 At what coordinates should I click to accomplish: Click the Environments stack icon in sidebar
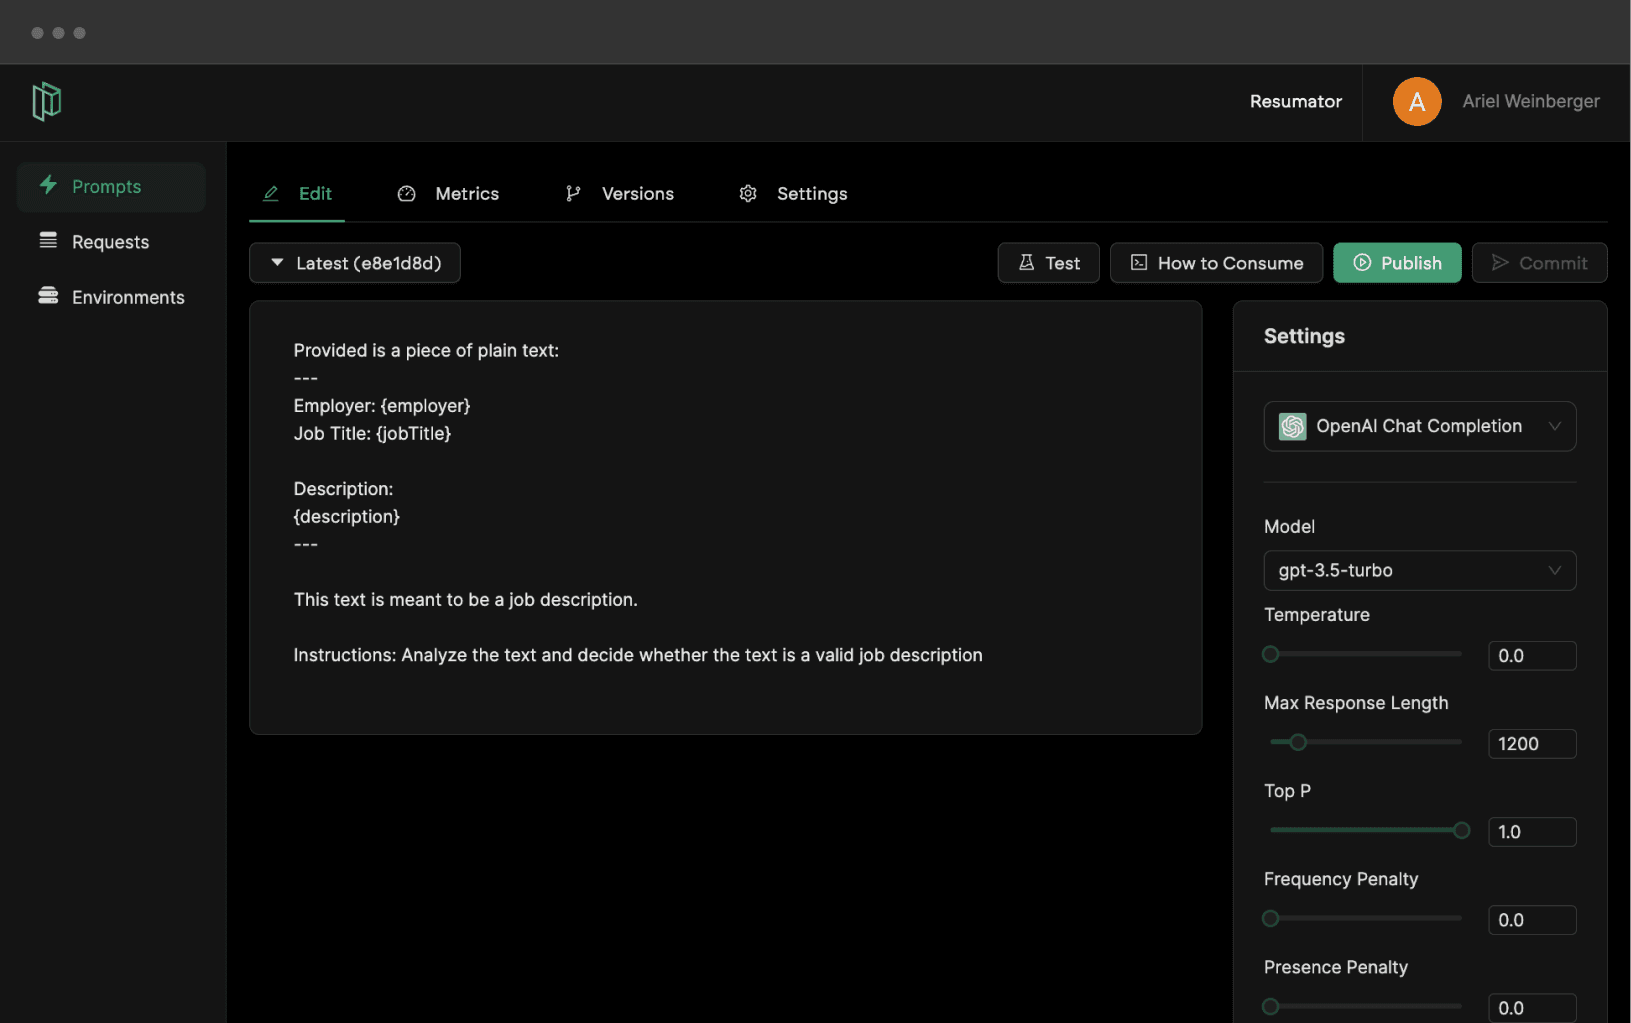(48, 296)
